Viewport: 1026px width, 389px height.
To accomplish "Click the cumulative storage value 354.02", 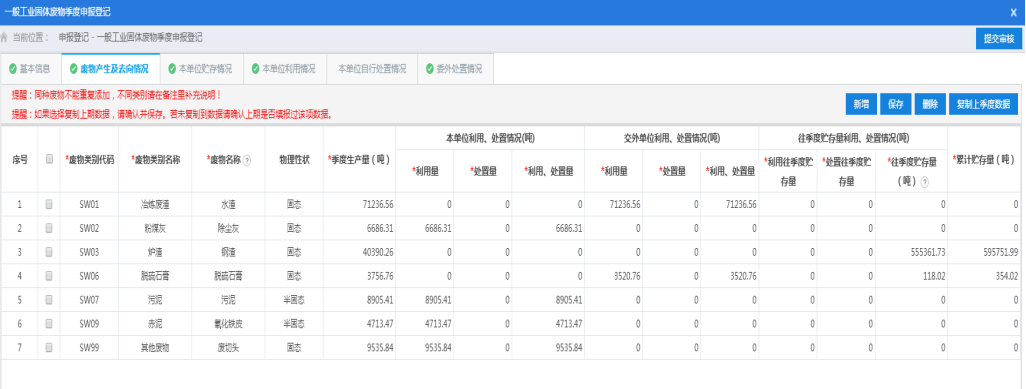I will click(x=1007, y=276).
